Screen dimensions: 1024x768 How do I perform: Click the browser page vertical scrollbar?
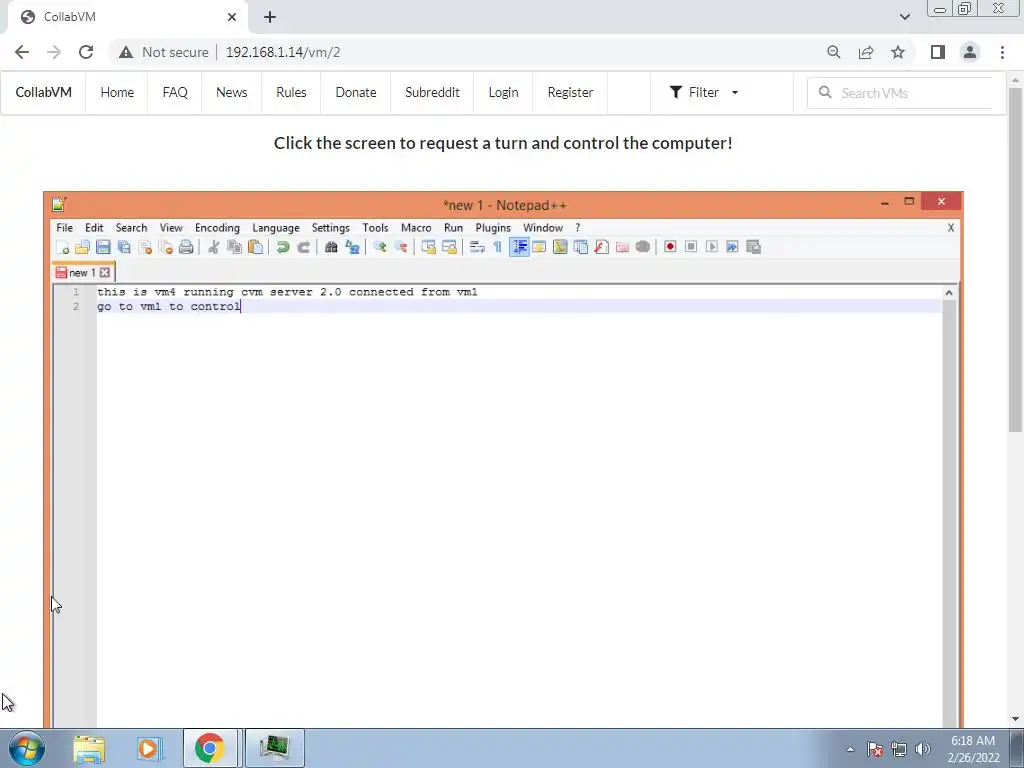pyautogui.click(x=1015, y=259)
